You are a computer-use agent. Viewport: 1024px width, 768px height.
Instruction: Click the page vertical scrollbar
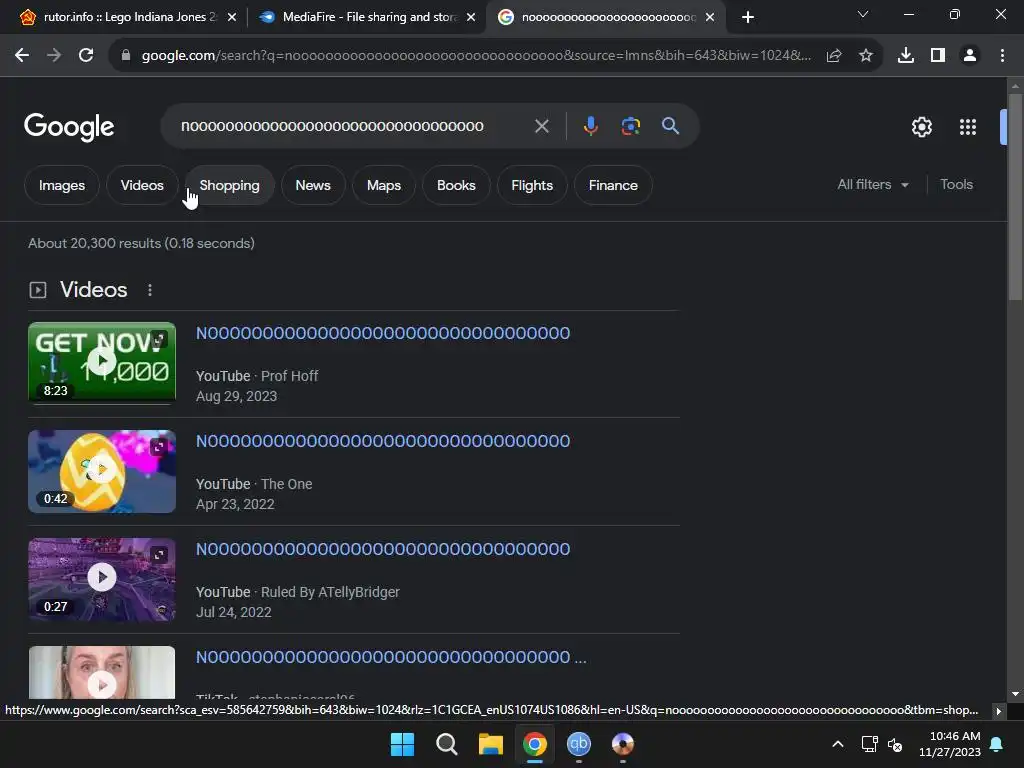(1015, 196)
